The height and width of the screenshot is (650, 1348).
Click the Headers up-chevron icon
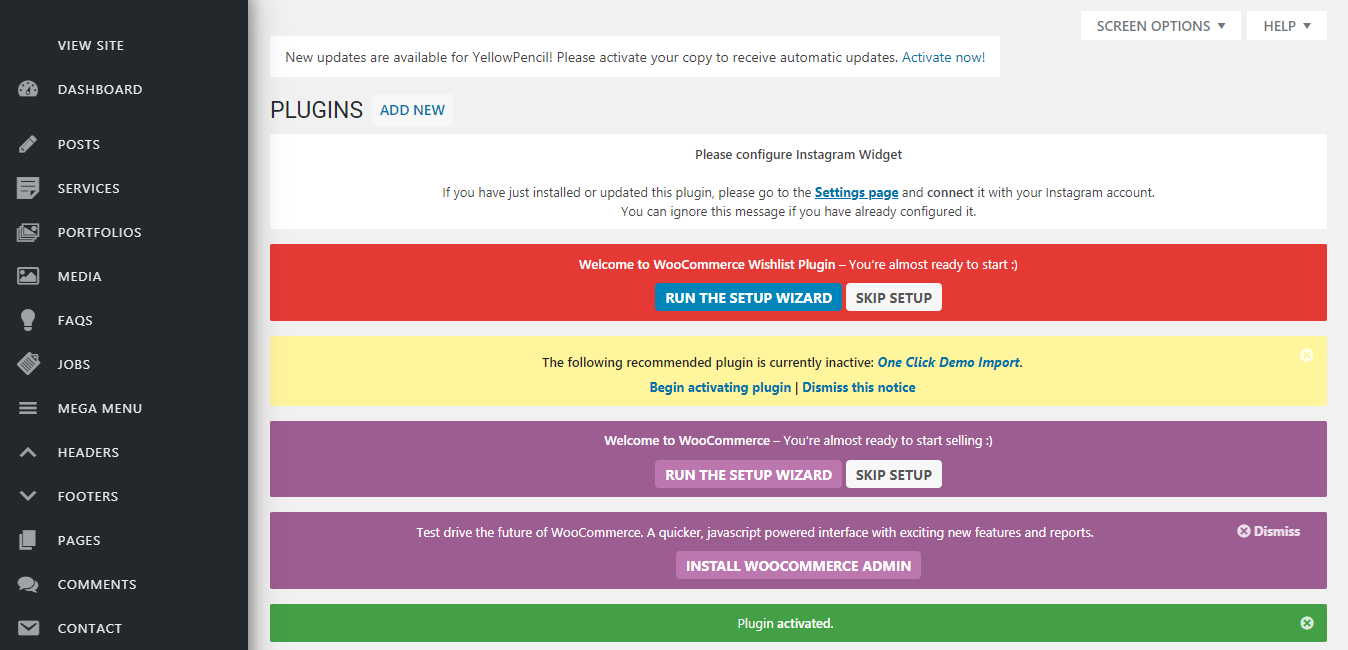[28, 452]
